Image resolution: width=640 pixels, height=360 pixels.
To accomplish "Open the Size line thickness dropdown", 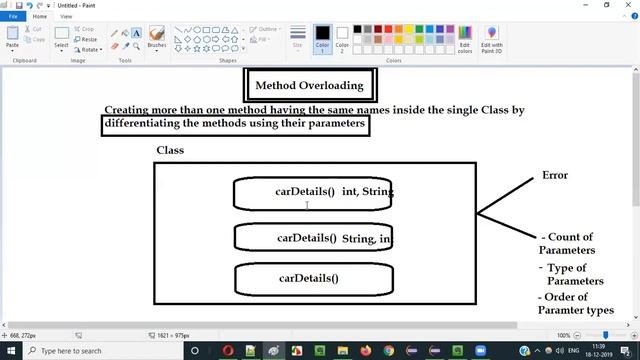I will (x=298, y=39).
